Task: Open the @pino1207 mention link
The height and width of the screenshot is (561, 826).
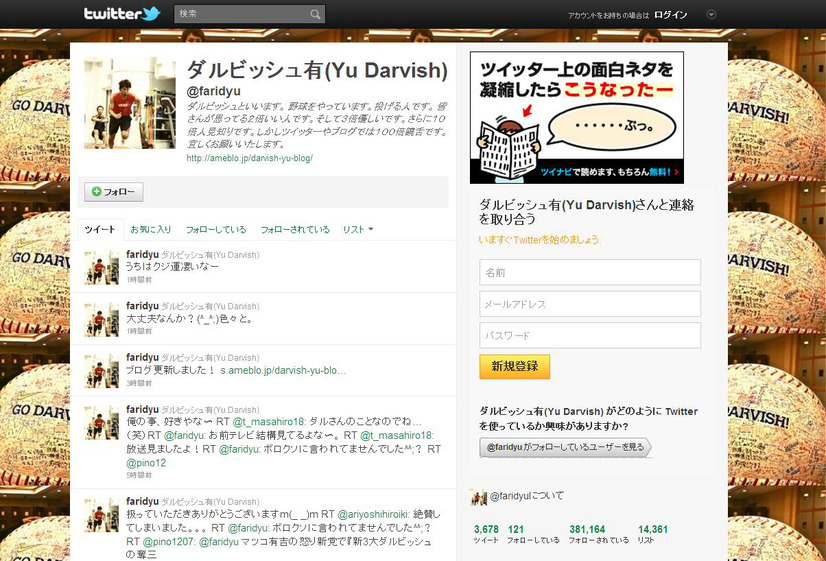Action: [x=168, y=542]
